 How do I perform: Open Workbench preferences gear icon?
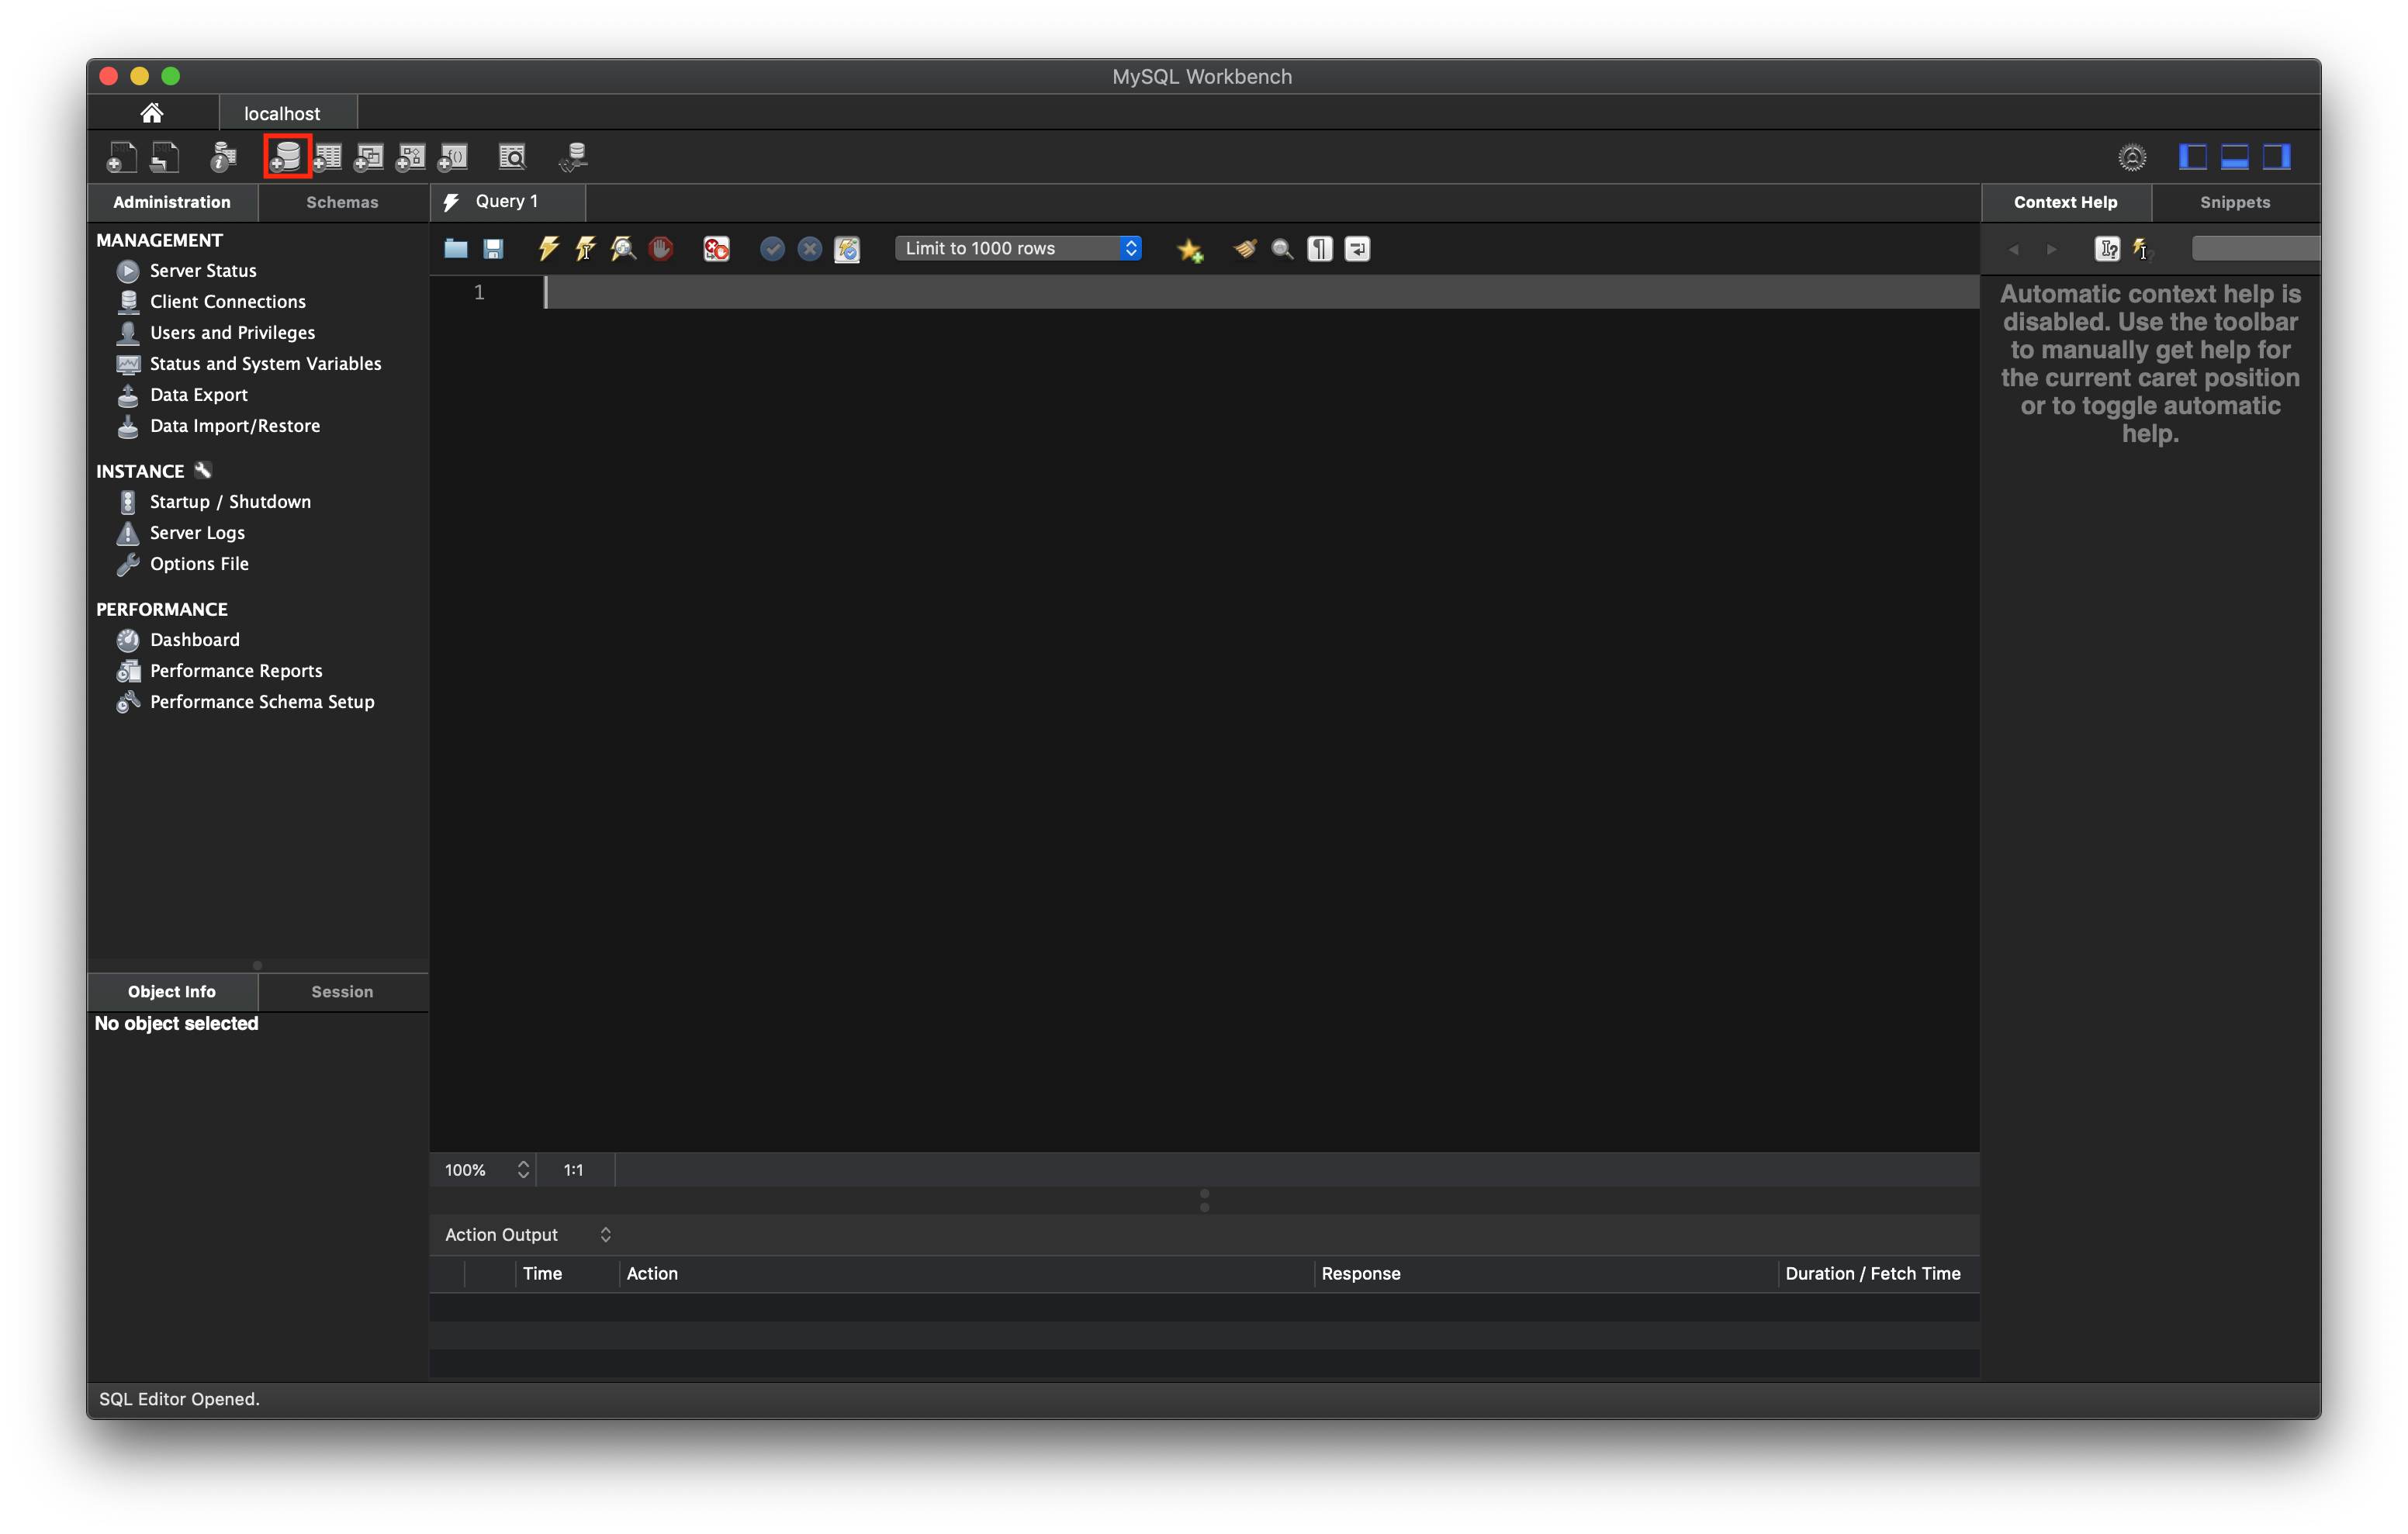[x=2132, y=157]
